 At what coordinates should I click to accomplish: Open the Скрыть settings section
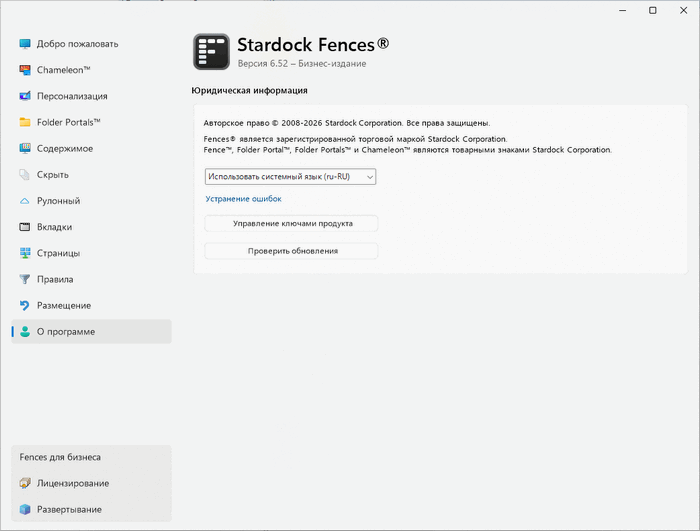92,175
